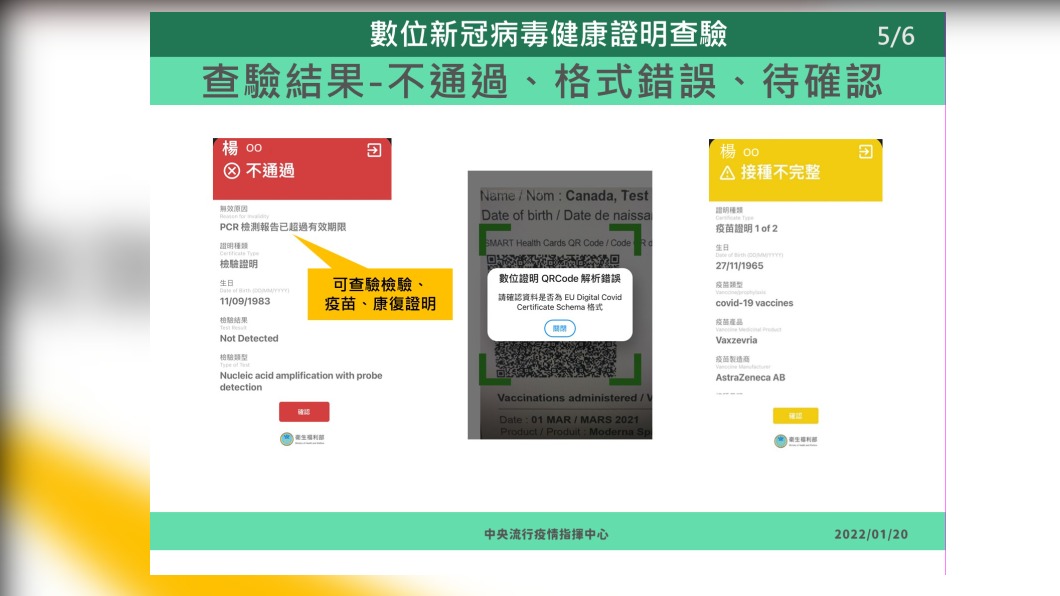
Task: Click the AstraZeneca AB manufacturer value
Action: pos(750,378)
